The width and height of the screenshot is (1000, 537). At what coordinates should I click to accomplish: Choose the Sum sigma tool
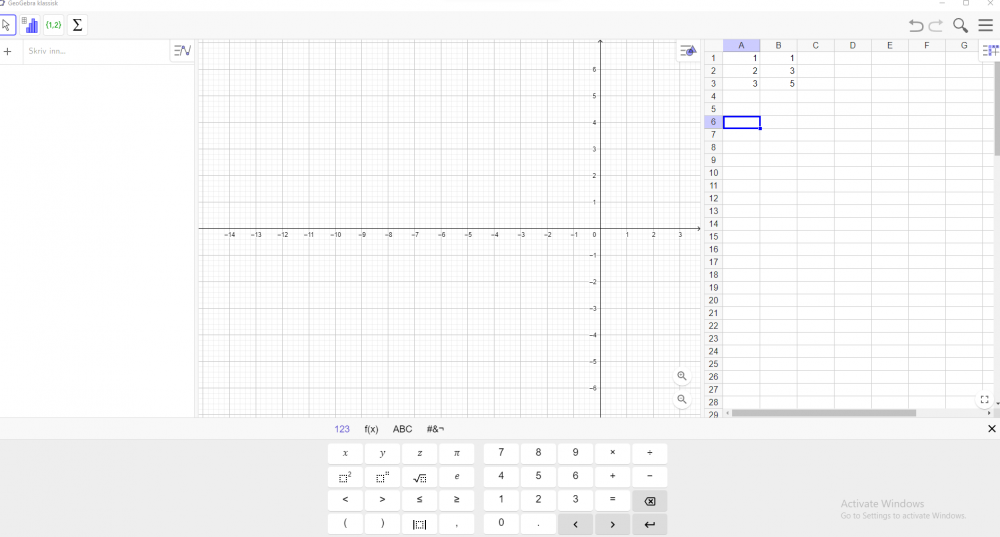[x=78, y=25]
